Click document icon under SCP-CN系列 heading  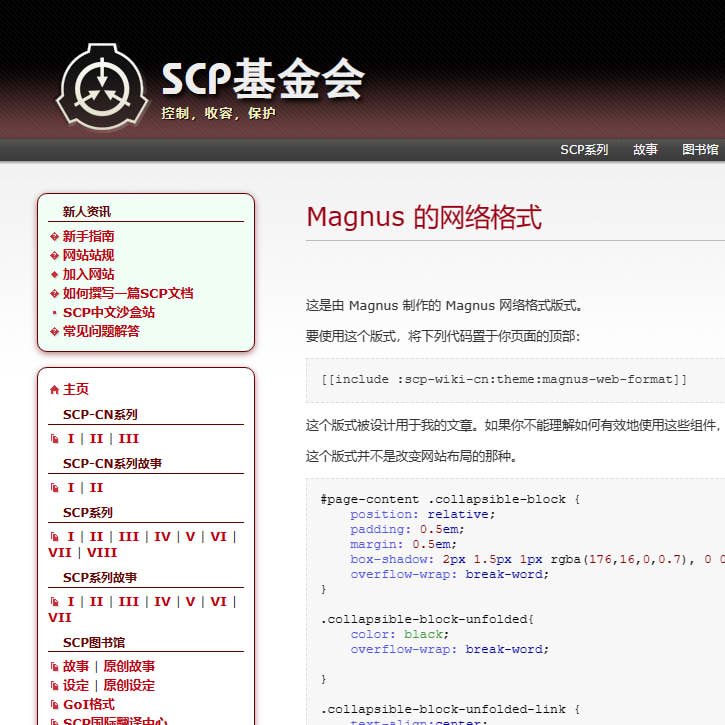coord(54,439)
